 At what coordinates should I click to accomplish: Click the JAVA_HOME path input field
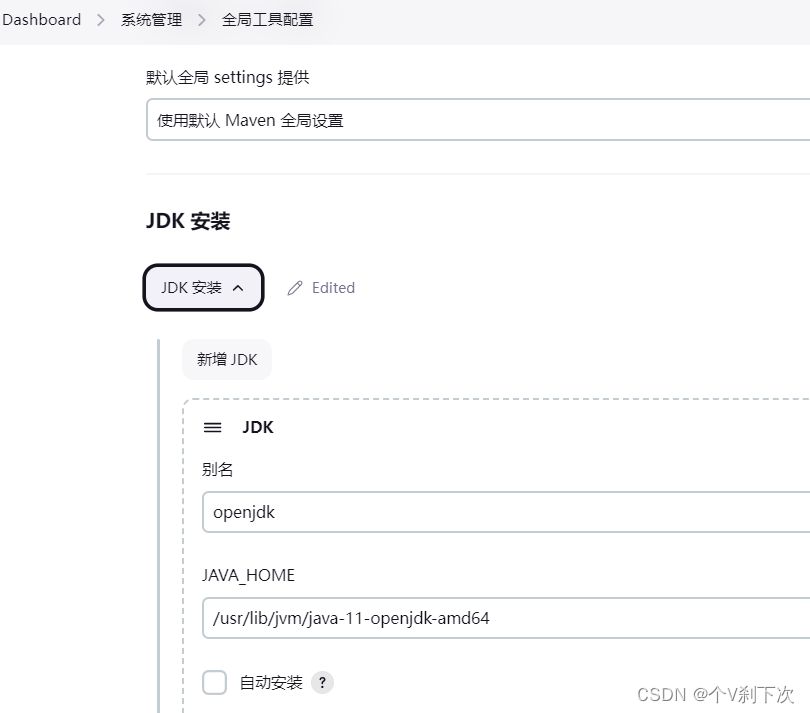506,618
